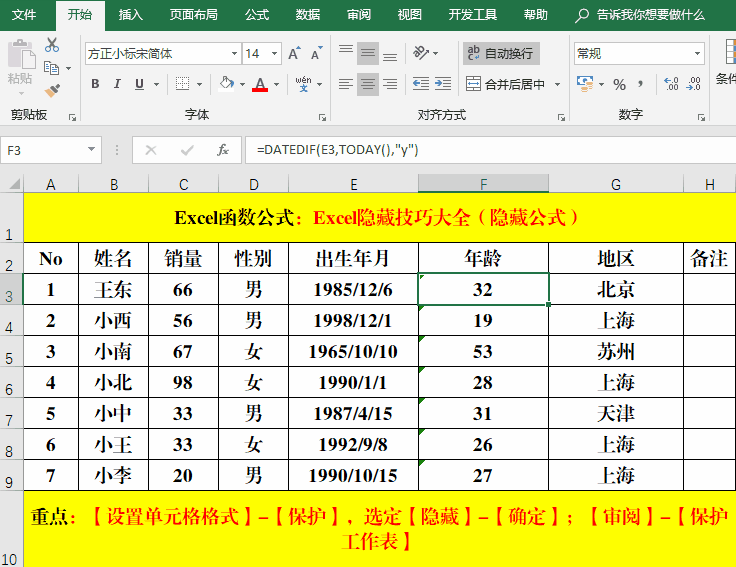Click the formula bar confirm checkmark
The width and height of the screenshot is (736, 567).
(x=187, y=150)
